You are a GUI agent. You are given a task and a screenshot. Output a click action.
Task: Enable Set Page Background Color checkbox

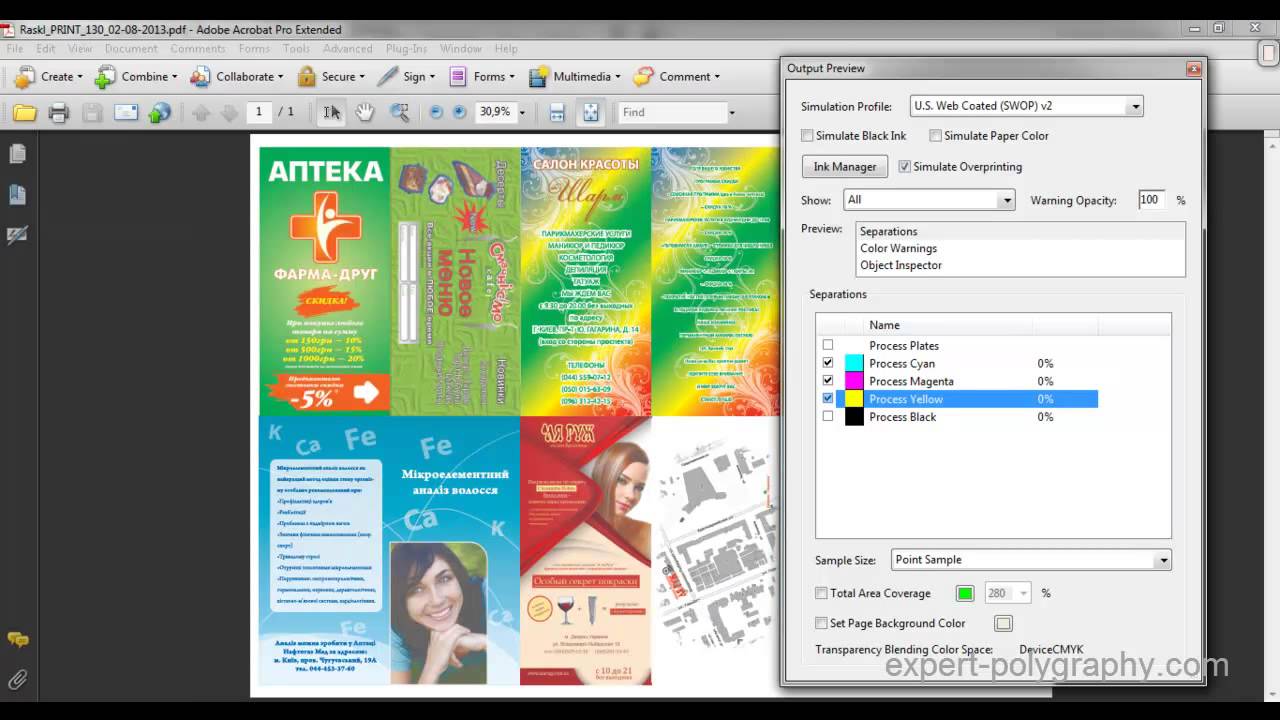click(x=821, y=624)
